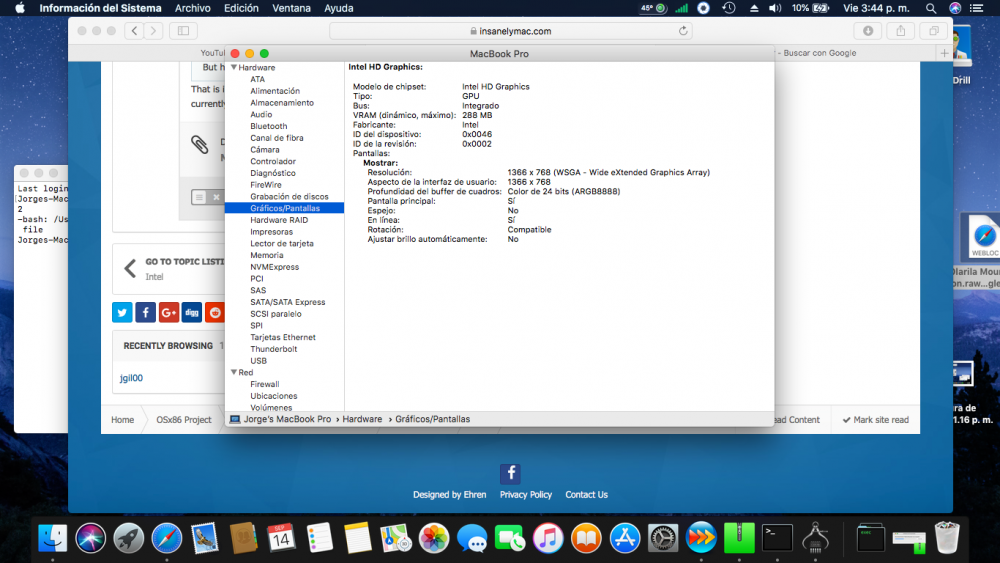Open Ayuda menu
The width and height of the screenshot is (1000, 563).
339,8
